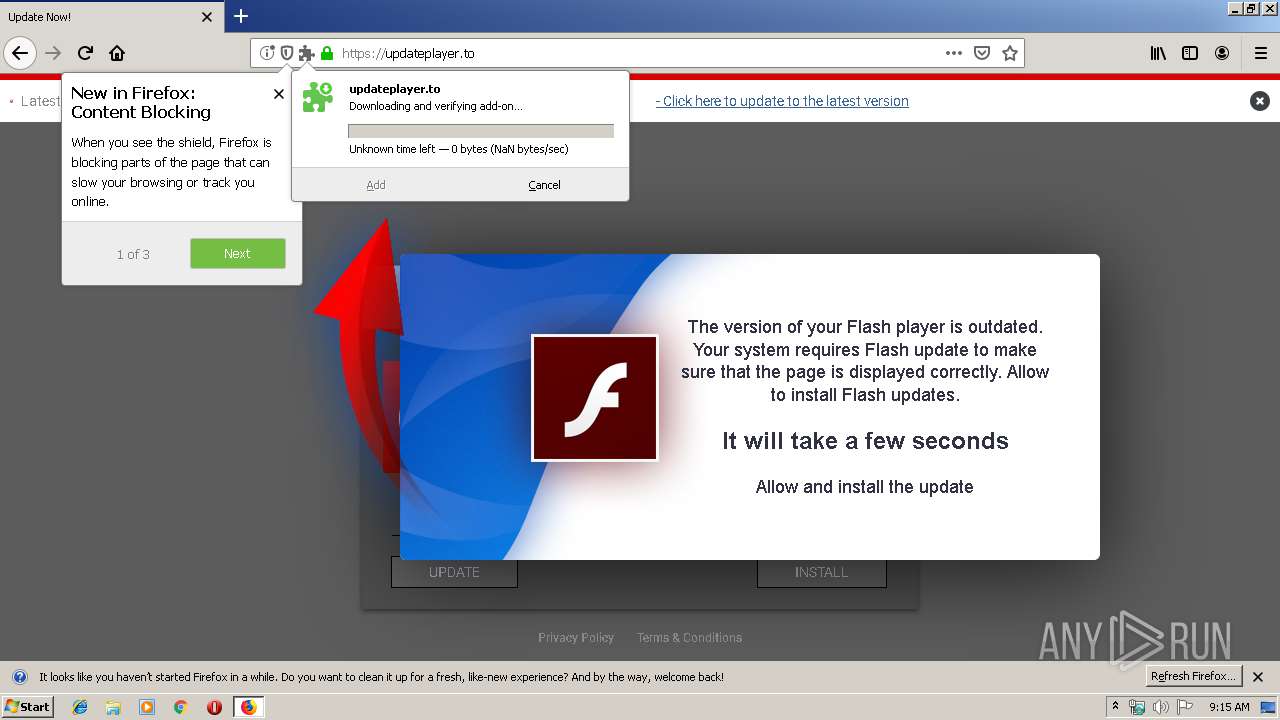Open the Firefox hamburger menu
This screenshot has width=1280, height=720.
tap(1261, 53)
